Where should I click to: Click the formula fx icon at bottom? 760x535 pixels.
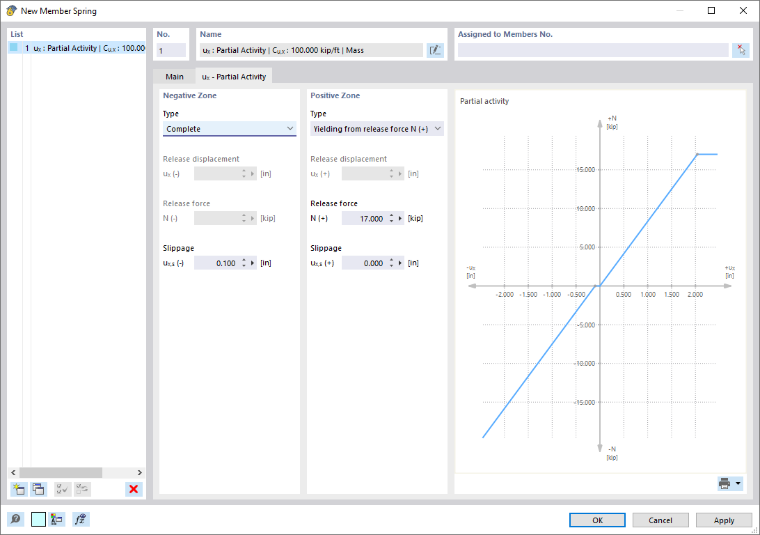80,519
